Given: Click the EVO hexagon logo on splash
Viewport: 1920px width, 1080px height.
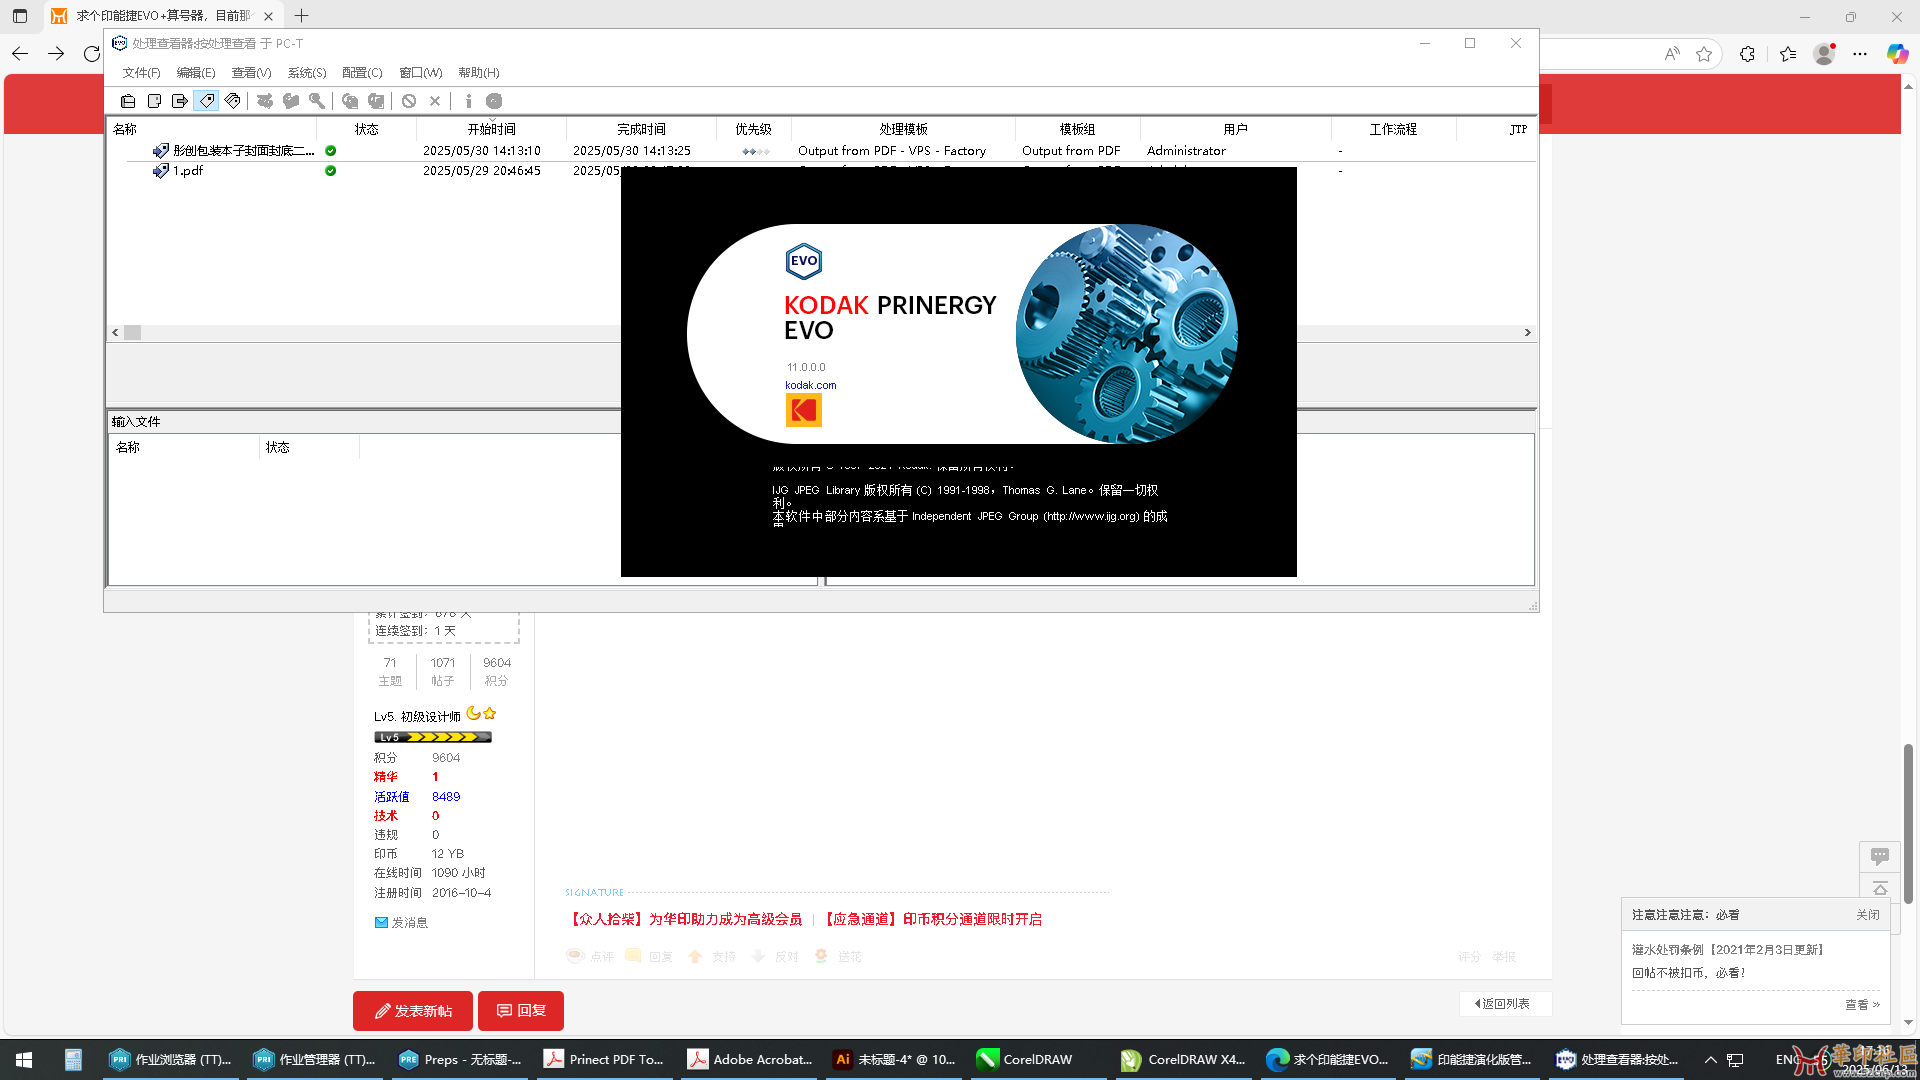Looking at the screenshot, I should pyautogui.click(x=803, y=261).
